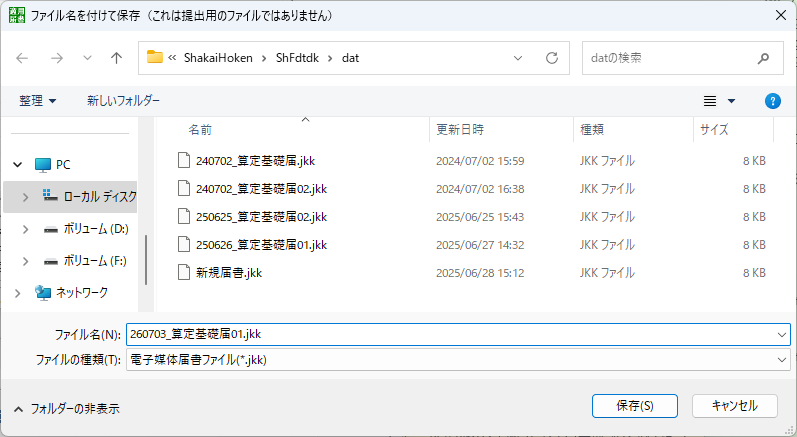Click the view layout icon
This screenshot has height=437, width=797.
pos(710,101)
